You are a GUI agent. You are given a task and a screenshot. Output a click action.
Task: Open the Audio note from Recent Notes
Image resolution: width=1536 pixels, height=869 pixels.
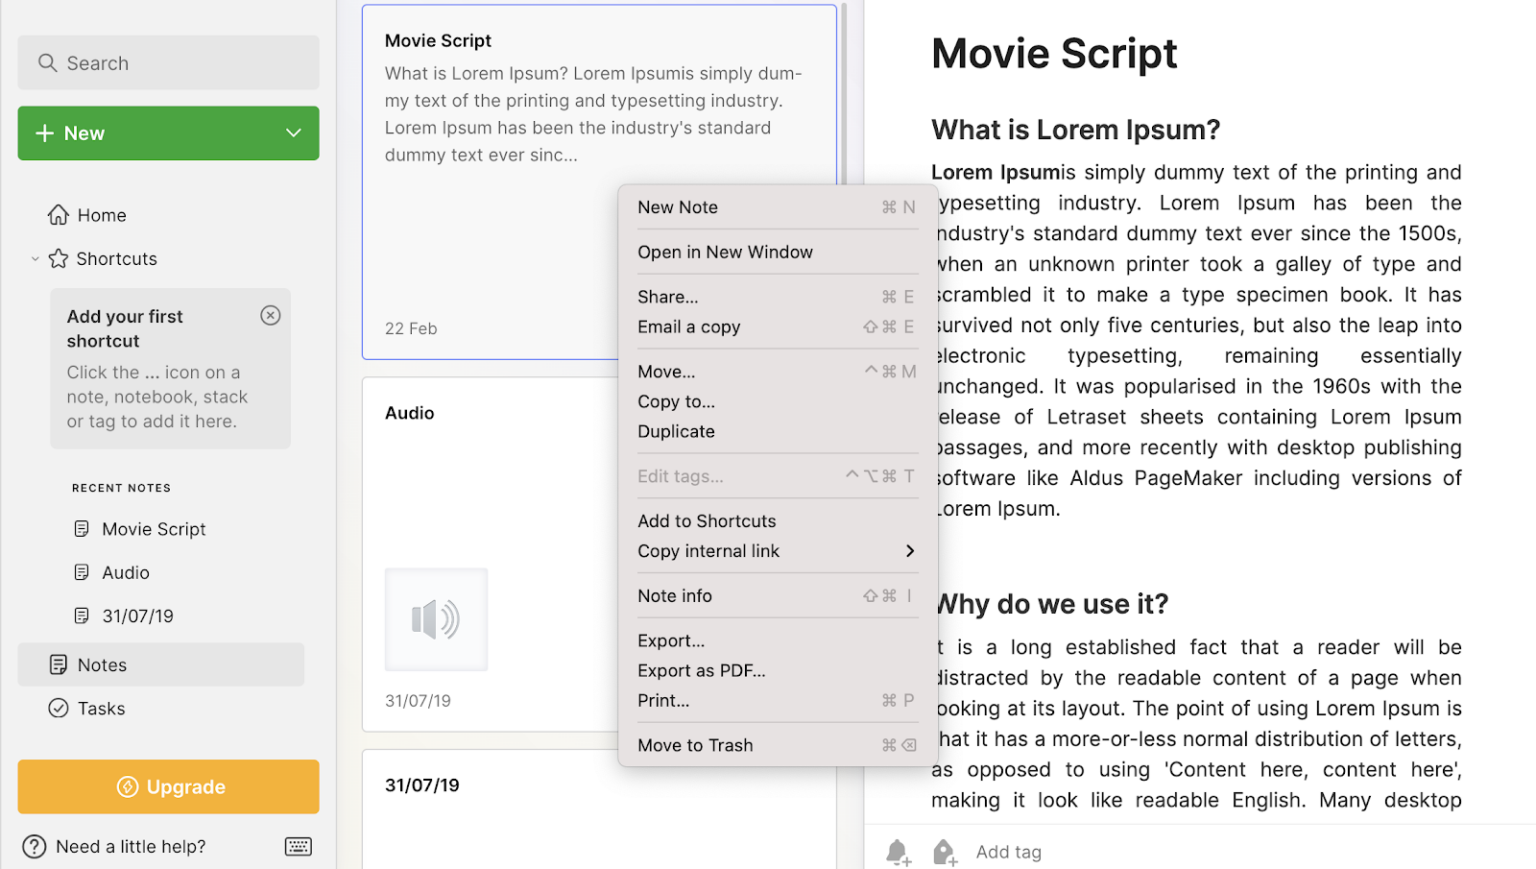pyautogui.click(x=124, y=572)
